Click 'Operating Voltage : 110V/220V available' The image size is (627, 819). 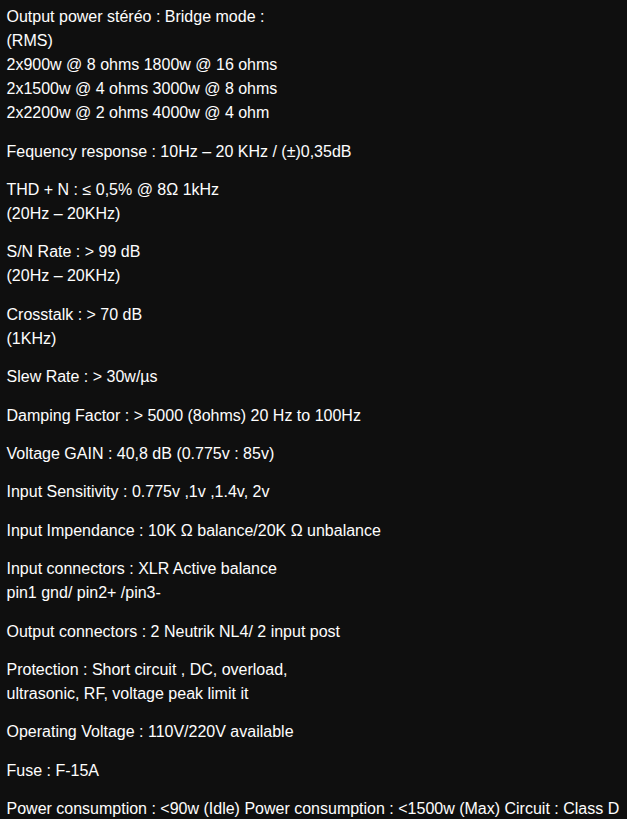pyautogui.click(x=150, y=732)
